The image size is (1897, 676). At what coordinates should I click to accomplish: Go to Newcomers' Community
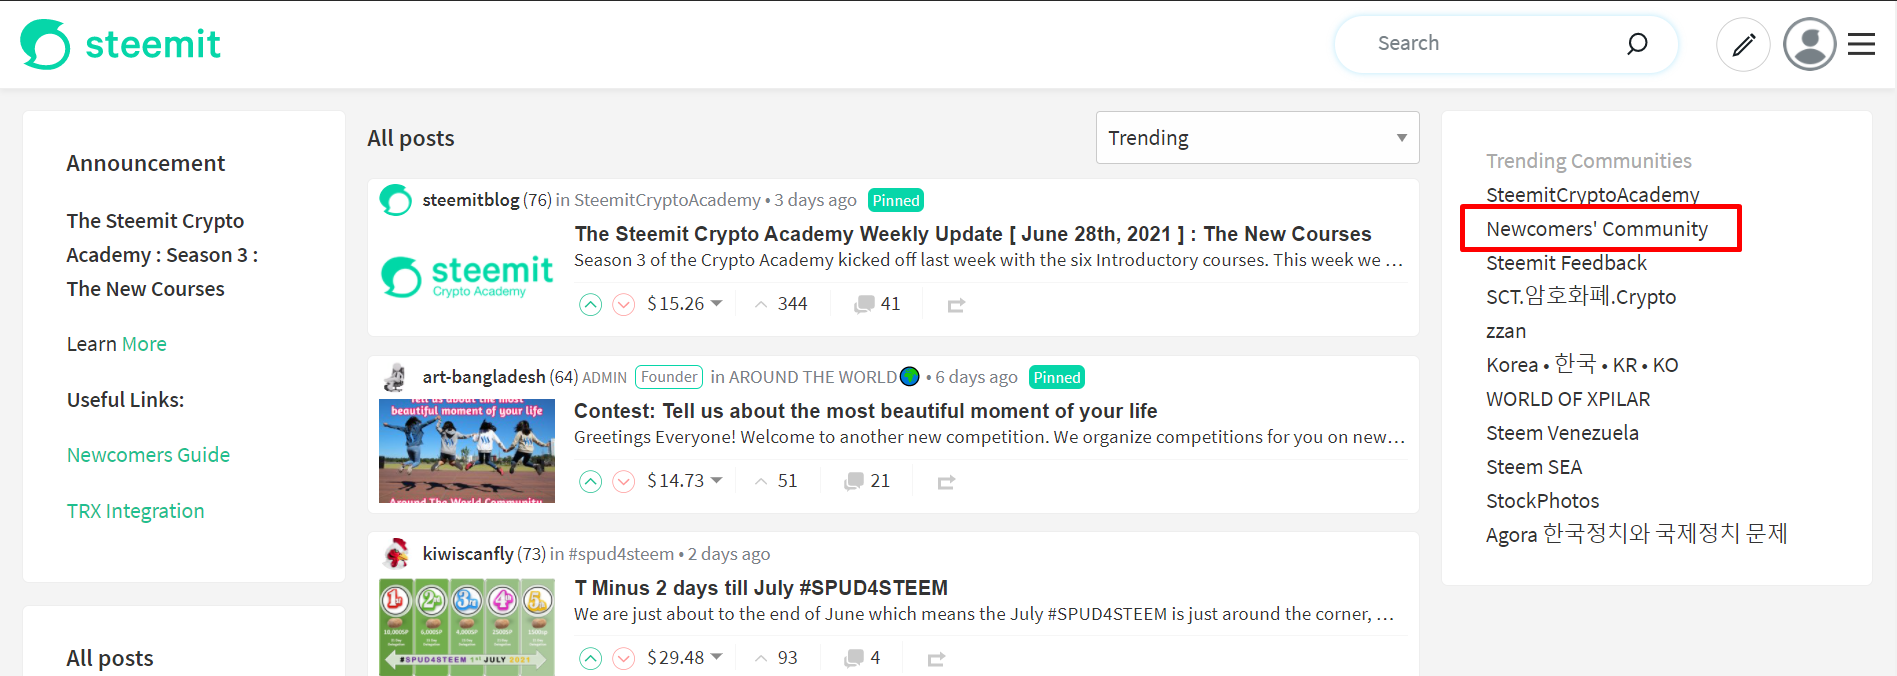point(1597,229)
